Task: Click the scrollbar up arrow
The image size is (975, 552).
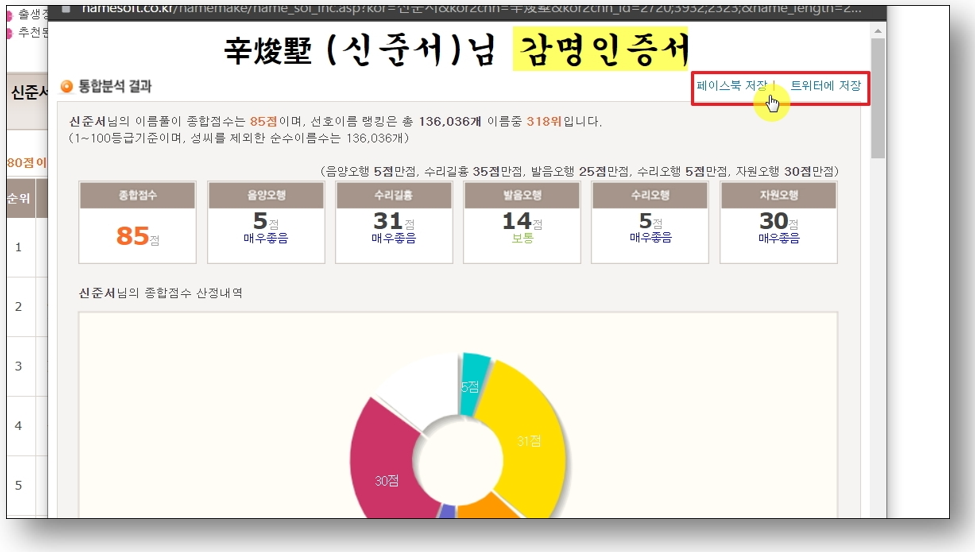Action: 877,30
